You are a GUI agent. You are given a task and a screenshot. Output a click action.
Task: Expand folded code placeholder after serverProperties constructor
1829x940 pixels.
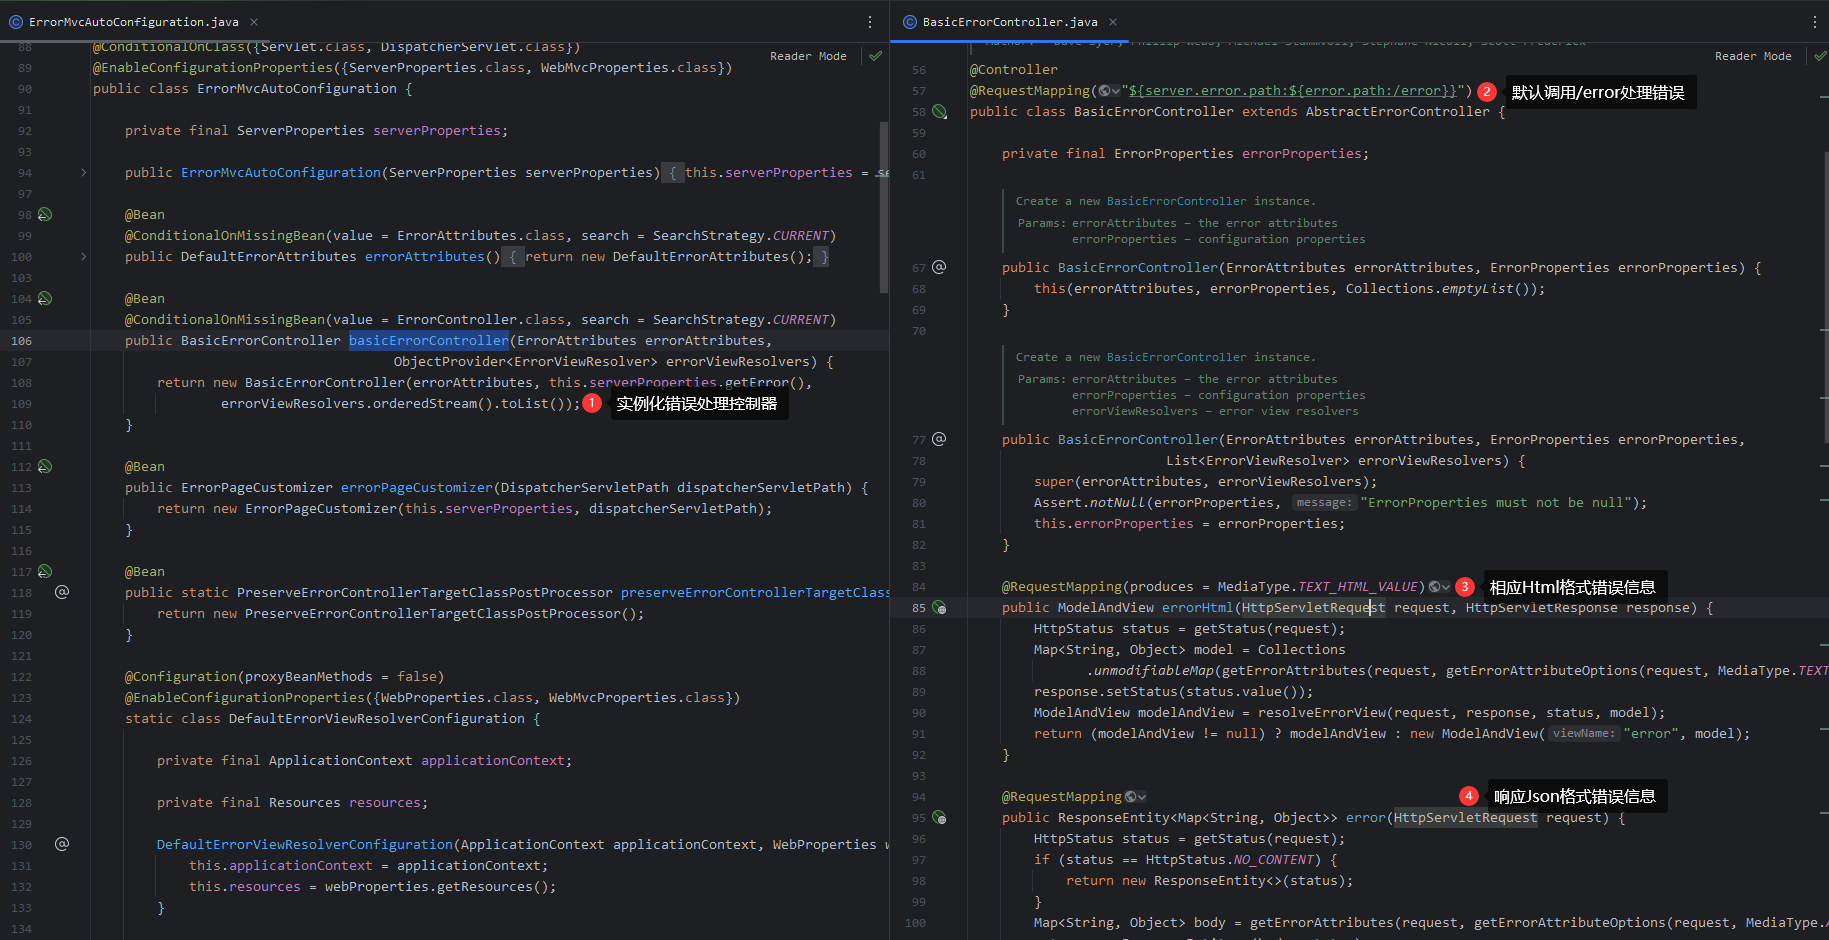[672, 173]
